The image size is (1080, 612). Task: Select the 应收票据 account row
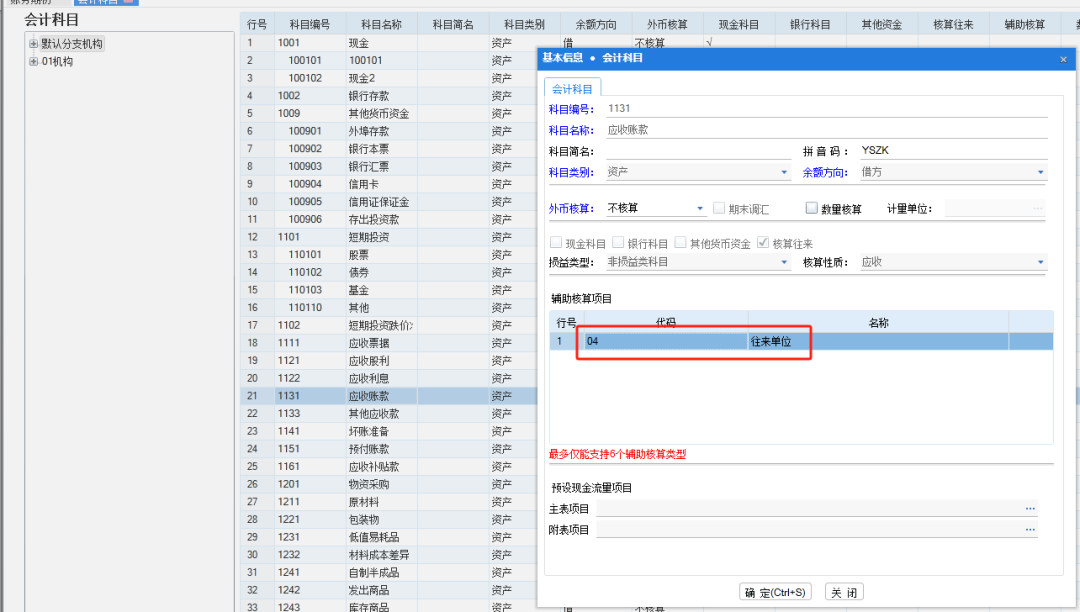click(x=389, y=343)
